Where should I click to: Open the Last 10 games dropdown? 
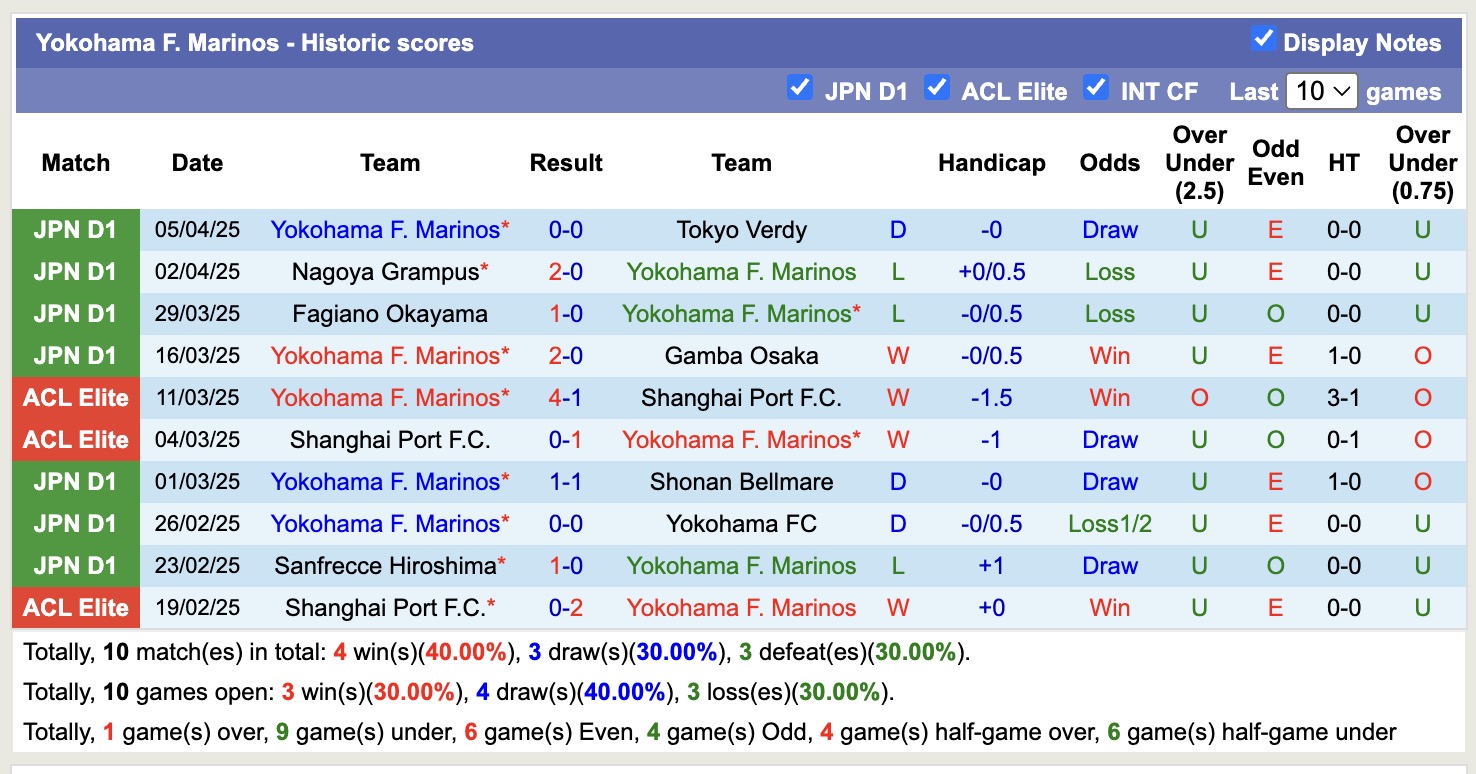[x=1322, y=91]
